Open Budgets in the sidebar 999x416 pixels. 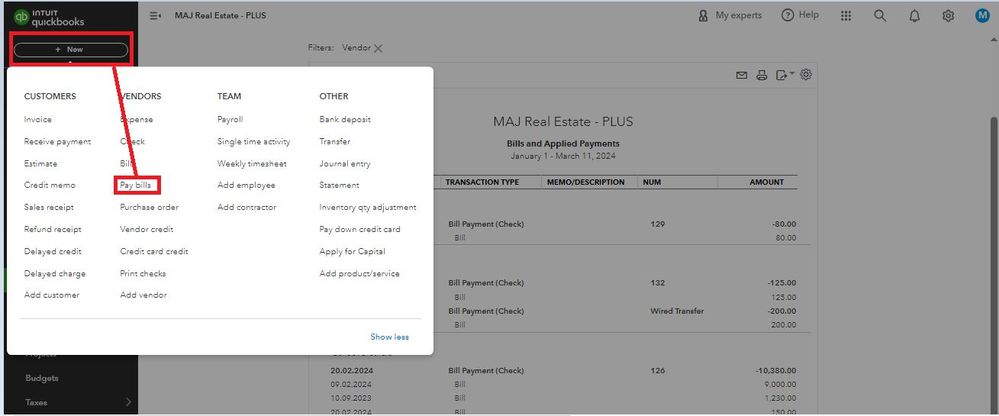coord(41,378)
